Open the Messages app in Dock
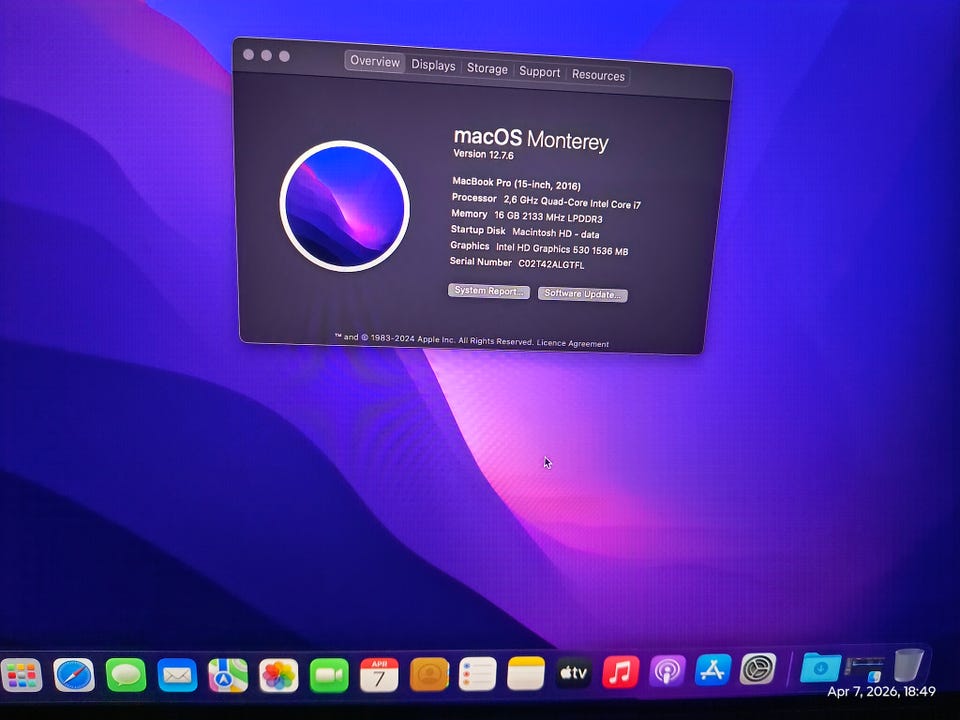The image size is (960, 720). (x=126, y=675)
